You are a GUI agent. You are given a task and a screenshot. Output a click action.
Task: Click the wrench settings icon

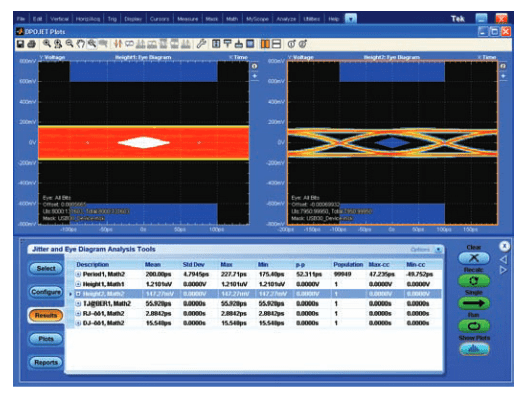[x=201, y=44]
